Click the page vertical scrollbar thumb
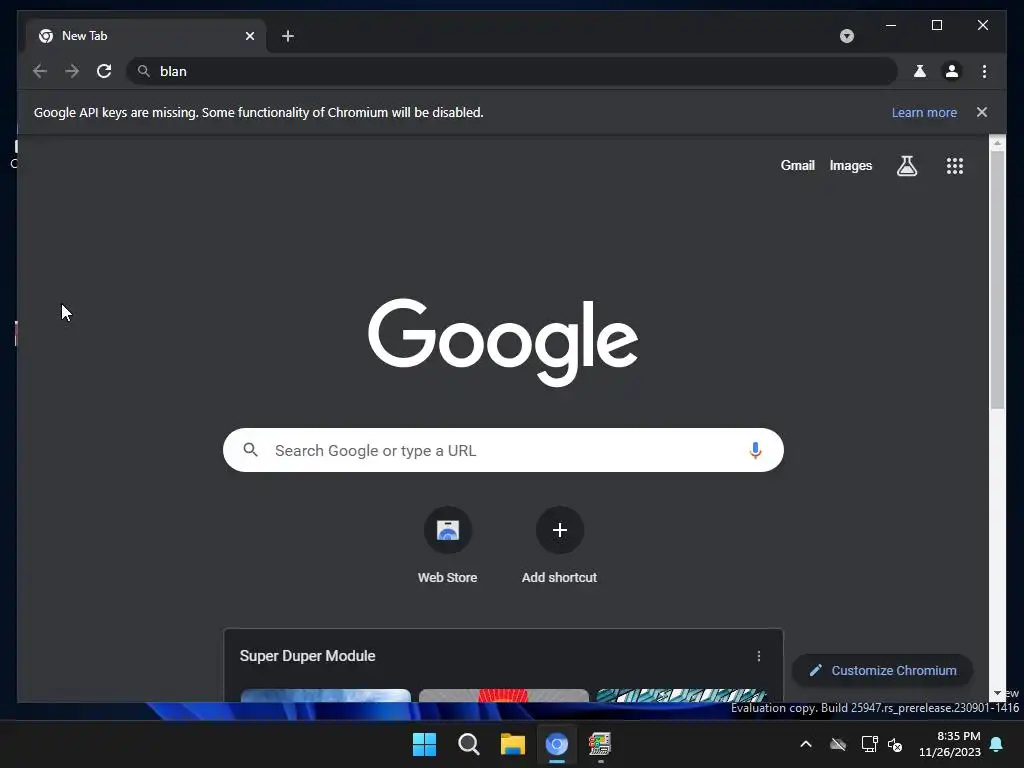 997,281
